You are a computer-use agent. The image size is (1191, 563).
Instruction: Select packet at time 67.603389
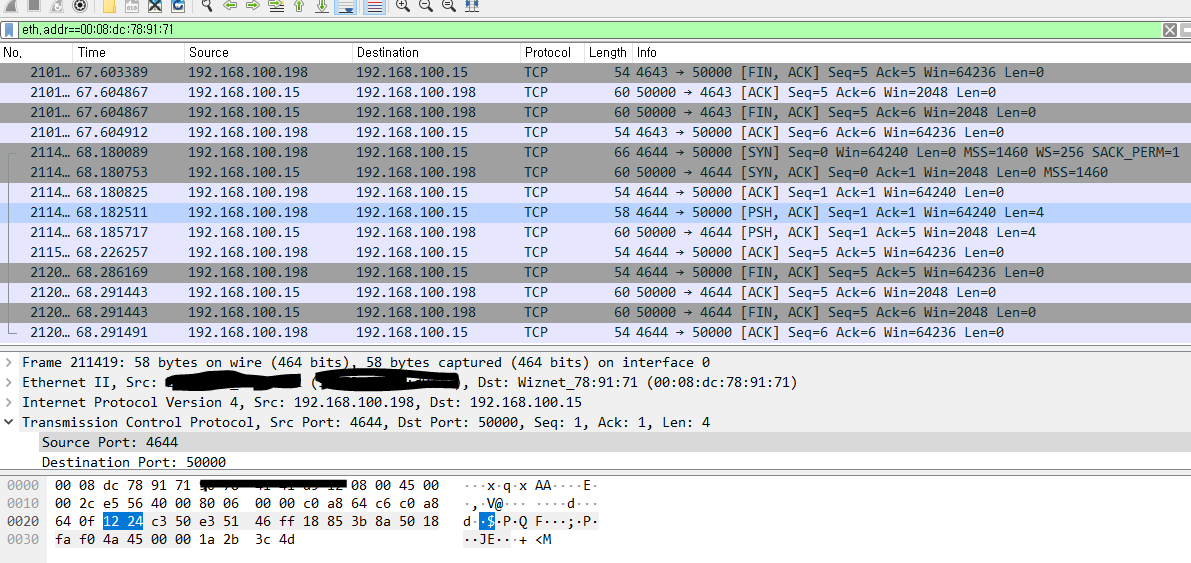(x=596, y=73)
